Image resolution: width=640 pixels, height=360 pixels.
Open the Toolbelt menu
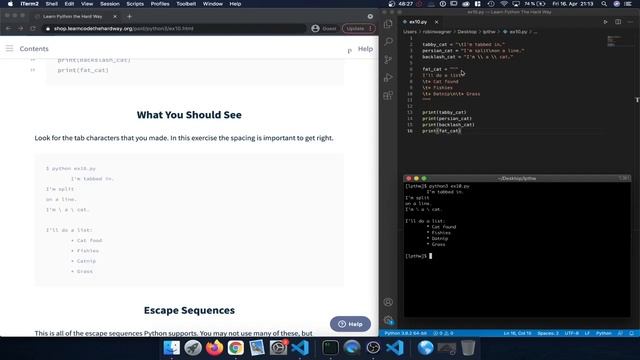186,4
